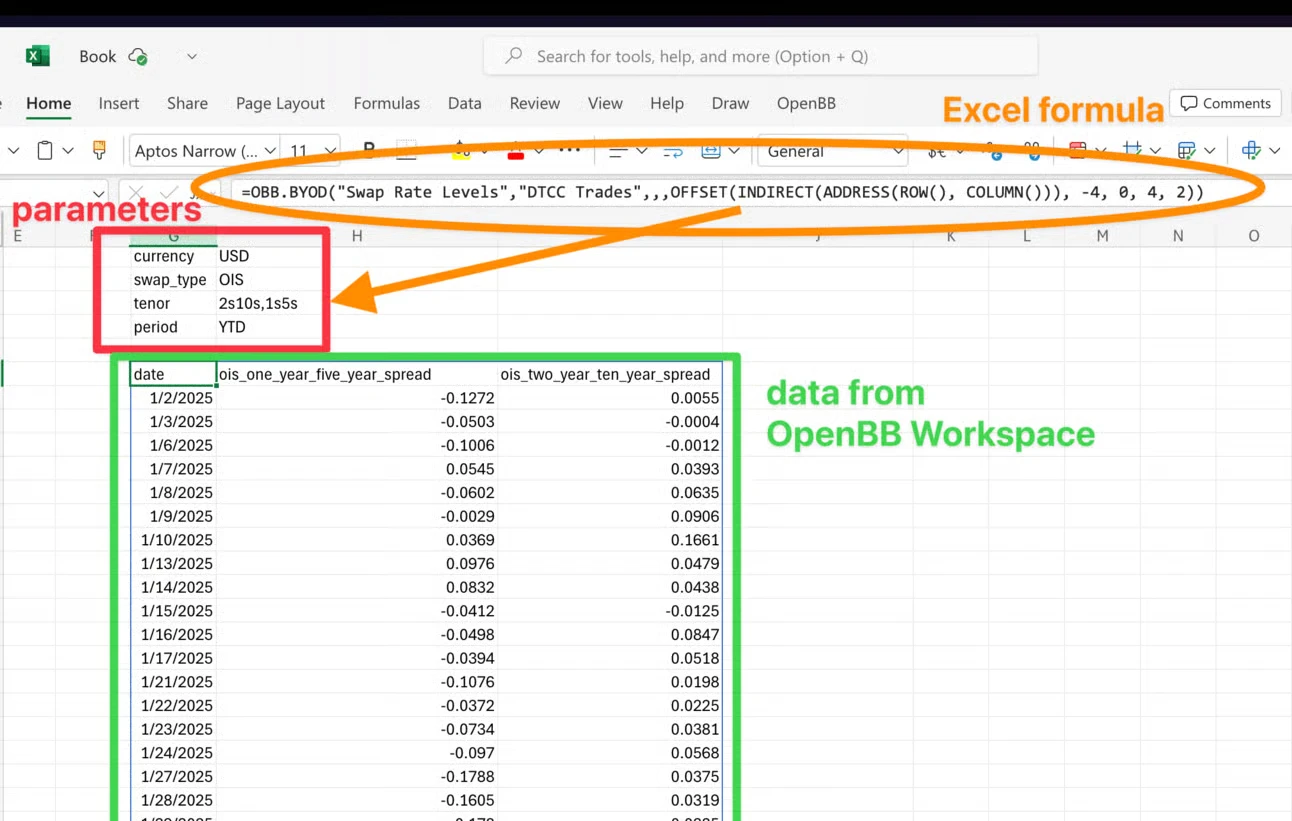Viewport: 1292px width, 821px height.
Task: Select the Format Painter brush
Action: [99, 151]
